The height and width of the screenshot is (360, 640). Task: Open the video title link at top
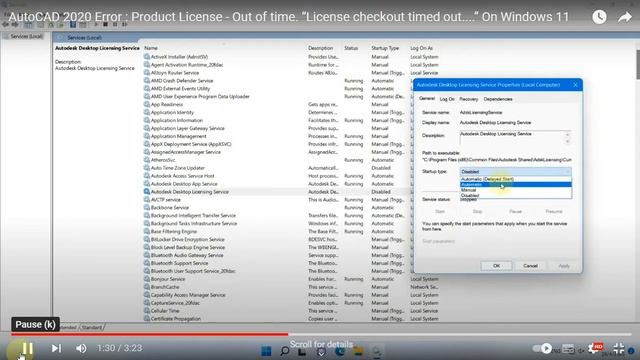point(288,17)
